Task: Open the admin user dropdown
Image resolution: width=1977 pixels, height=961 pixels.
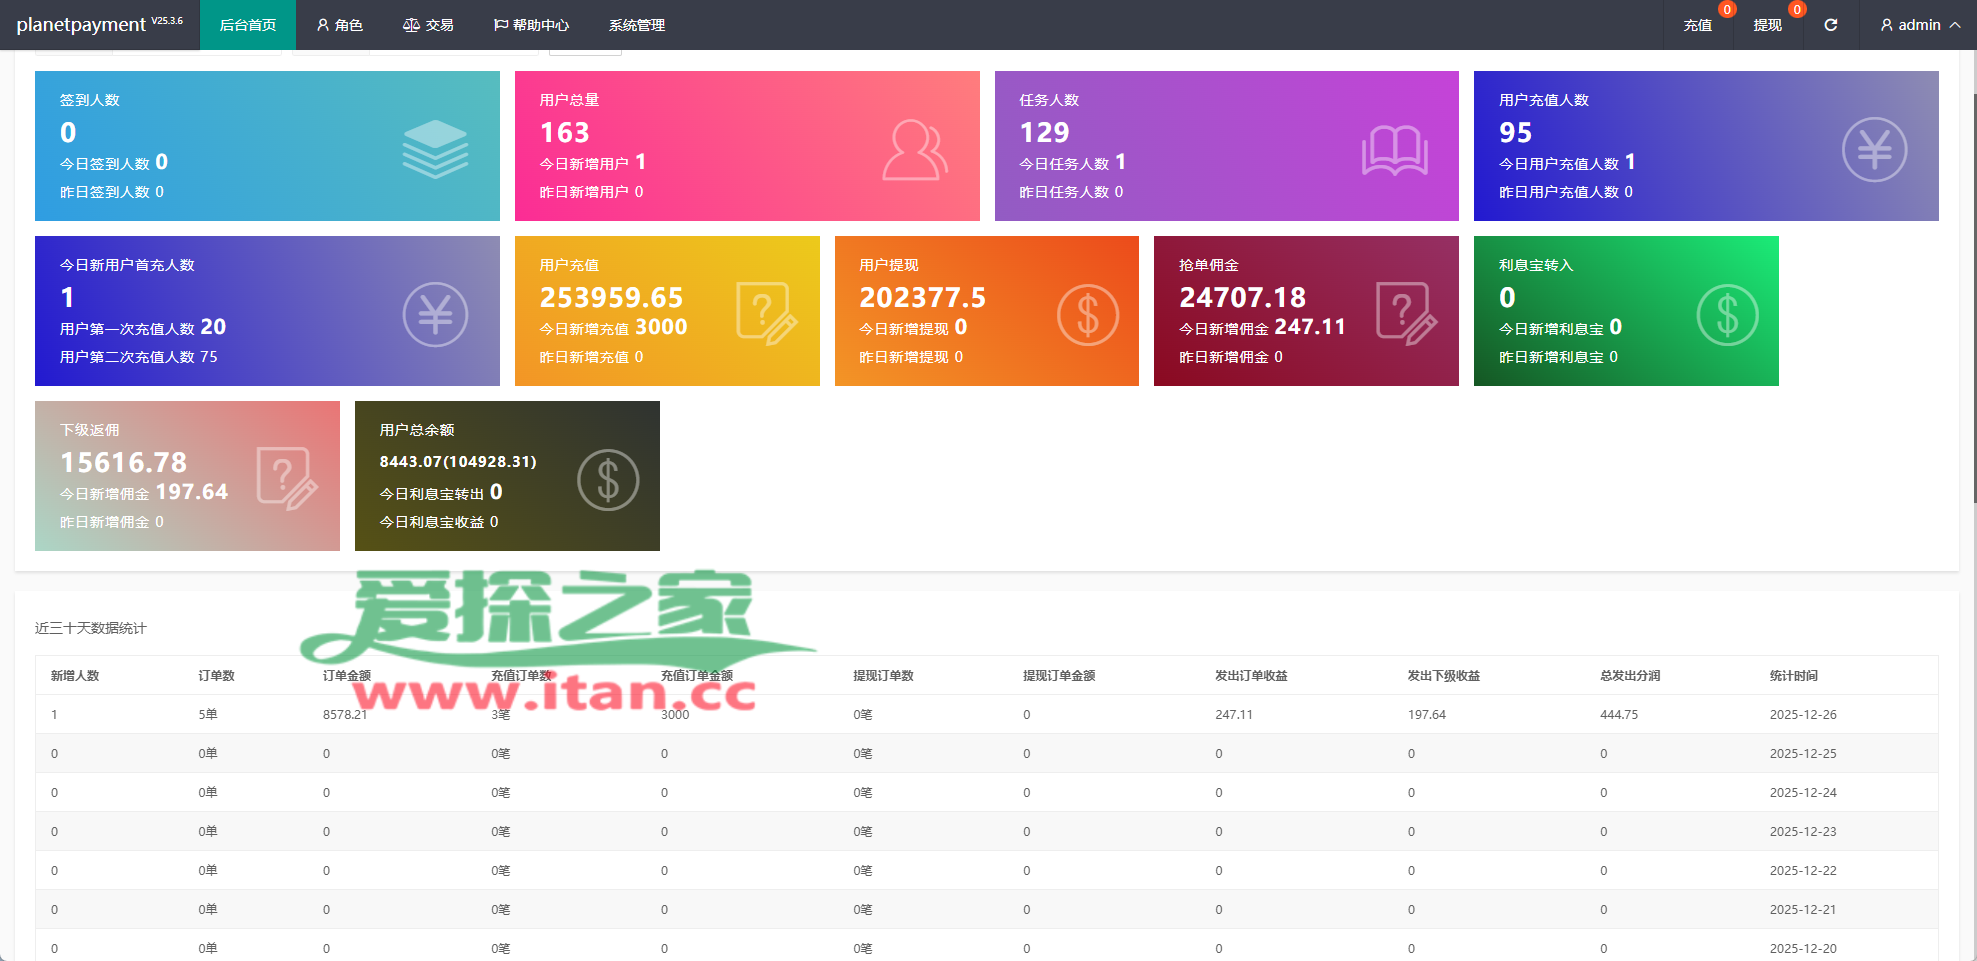Action: point(1919,25)
